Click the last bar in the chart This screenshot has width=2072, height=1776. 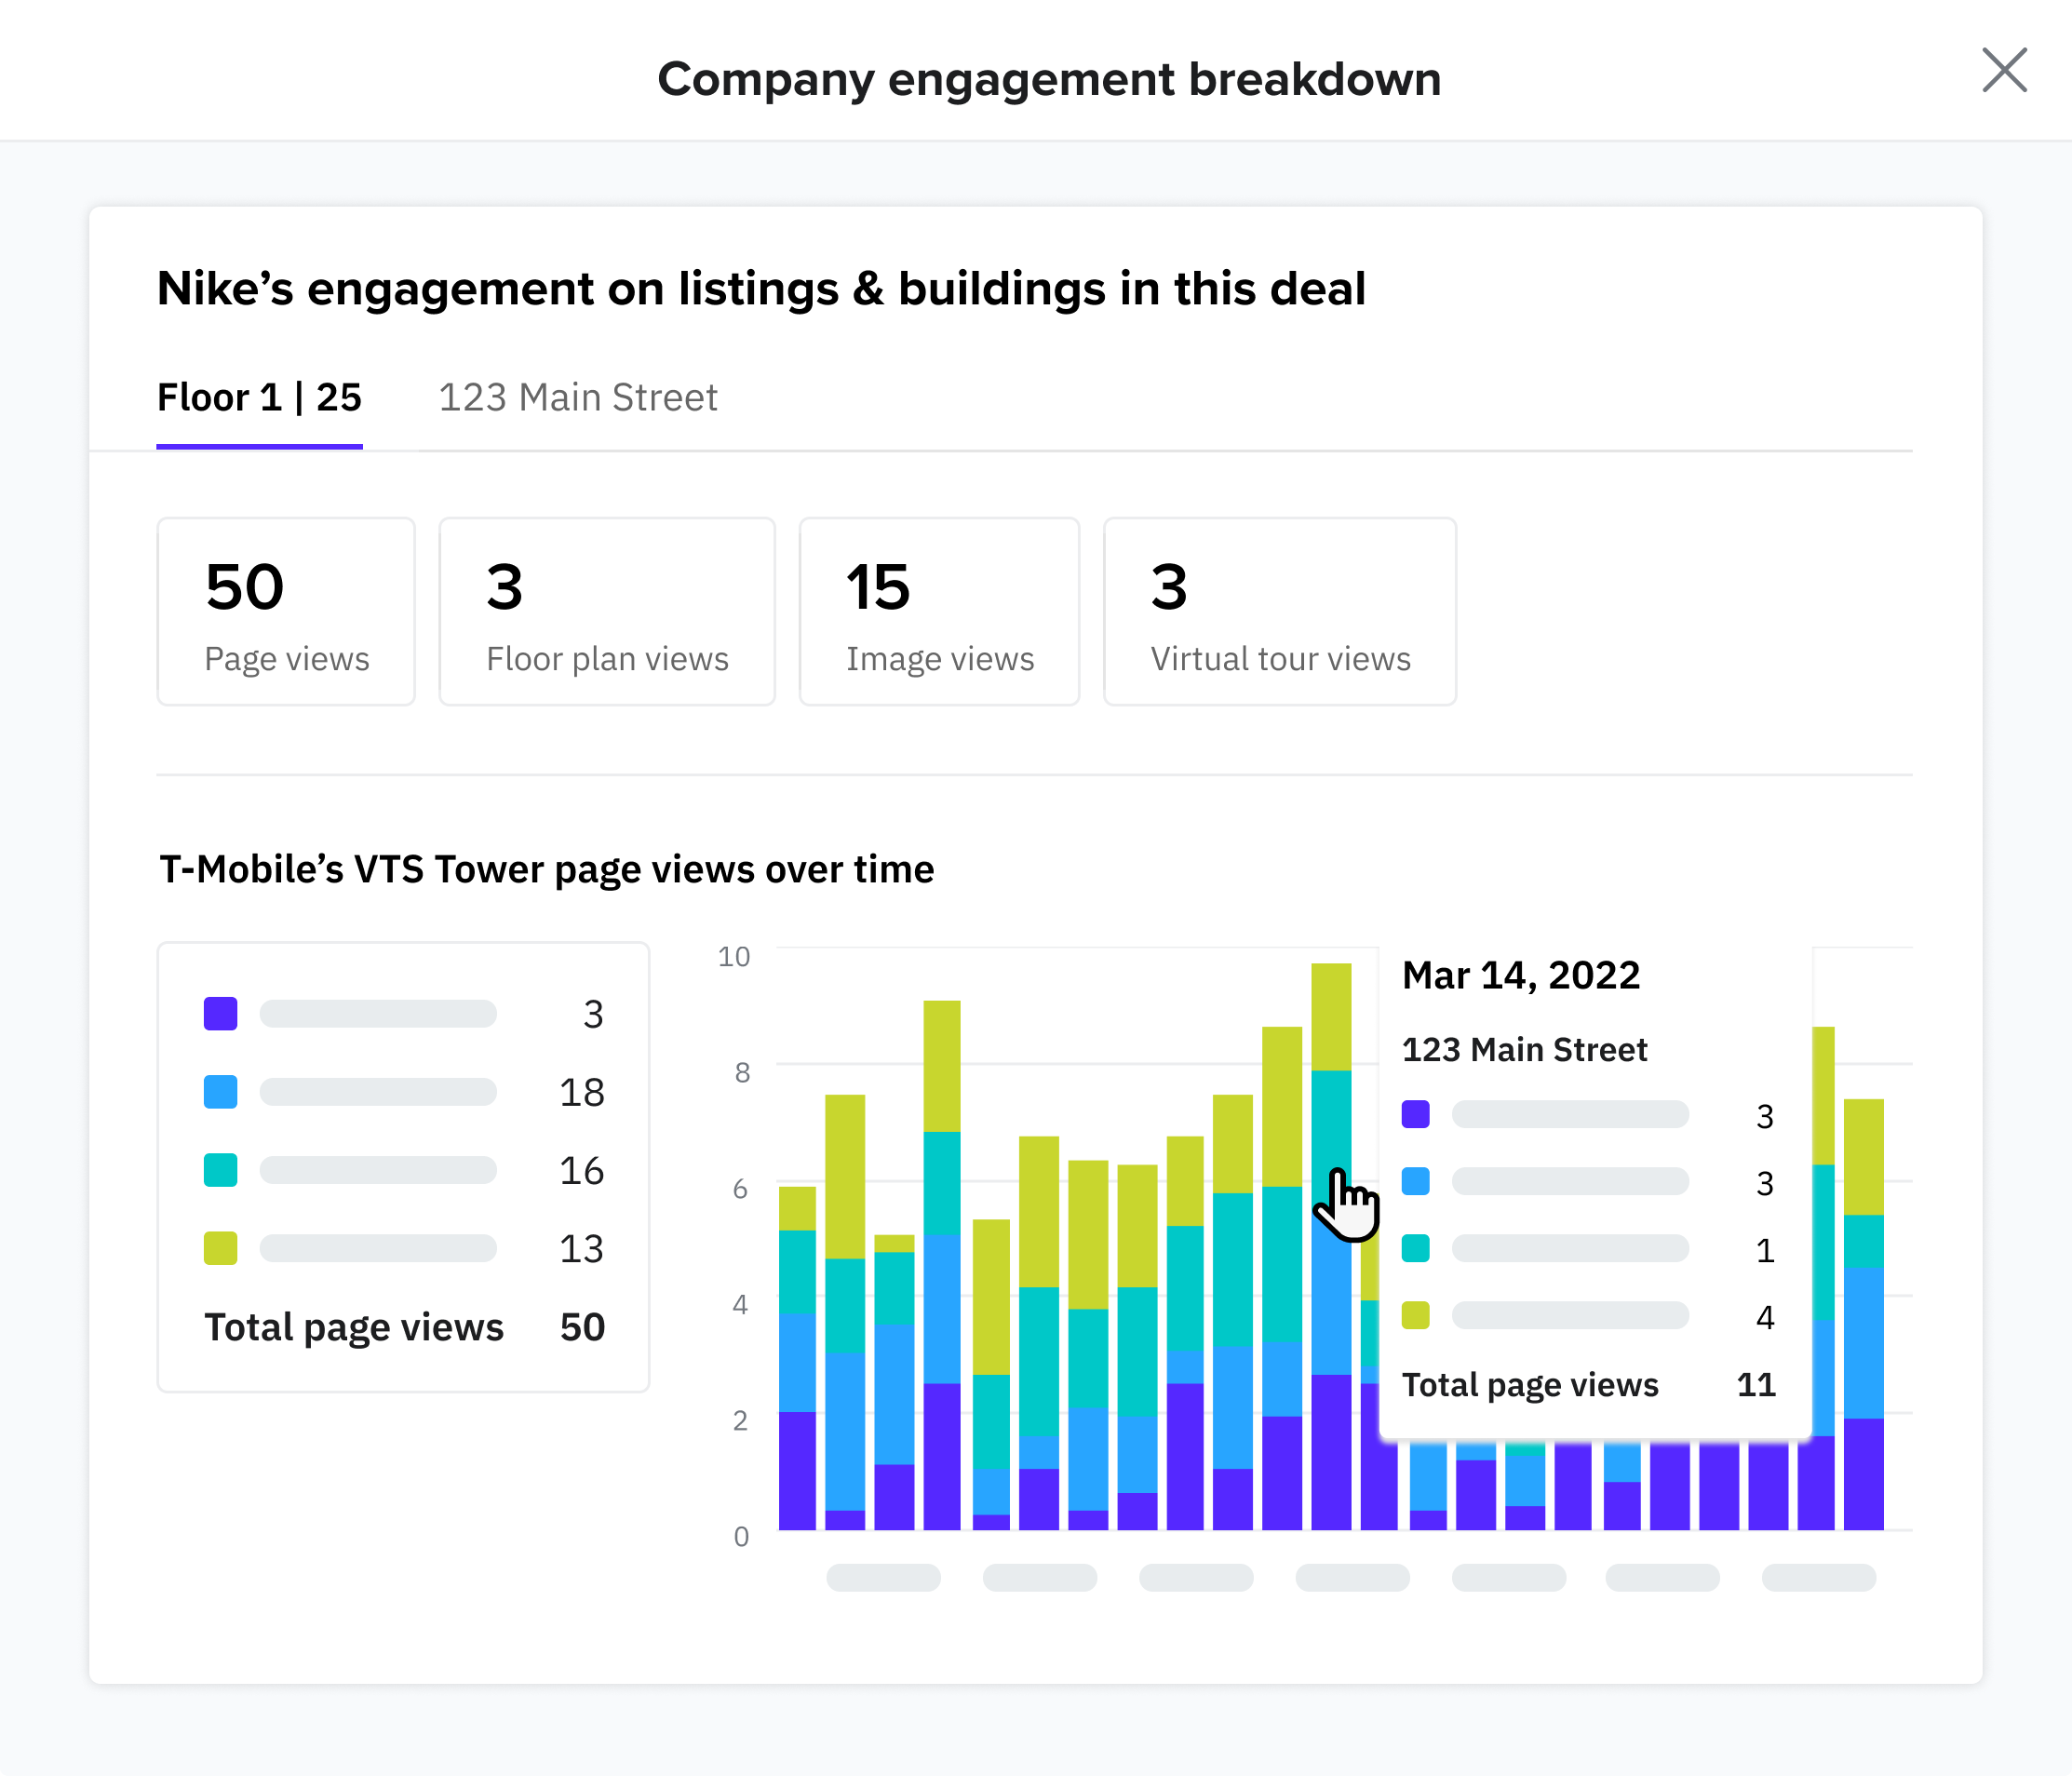click(x=1863, y=1314)
